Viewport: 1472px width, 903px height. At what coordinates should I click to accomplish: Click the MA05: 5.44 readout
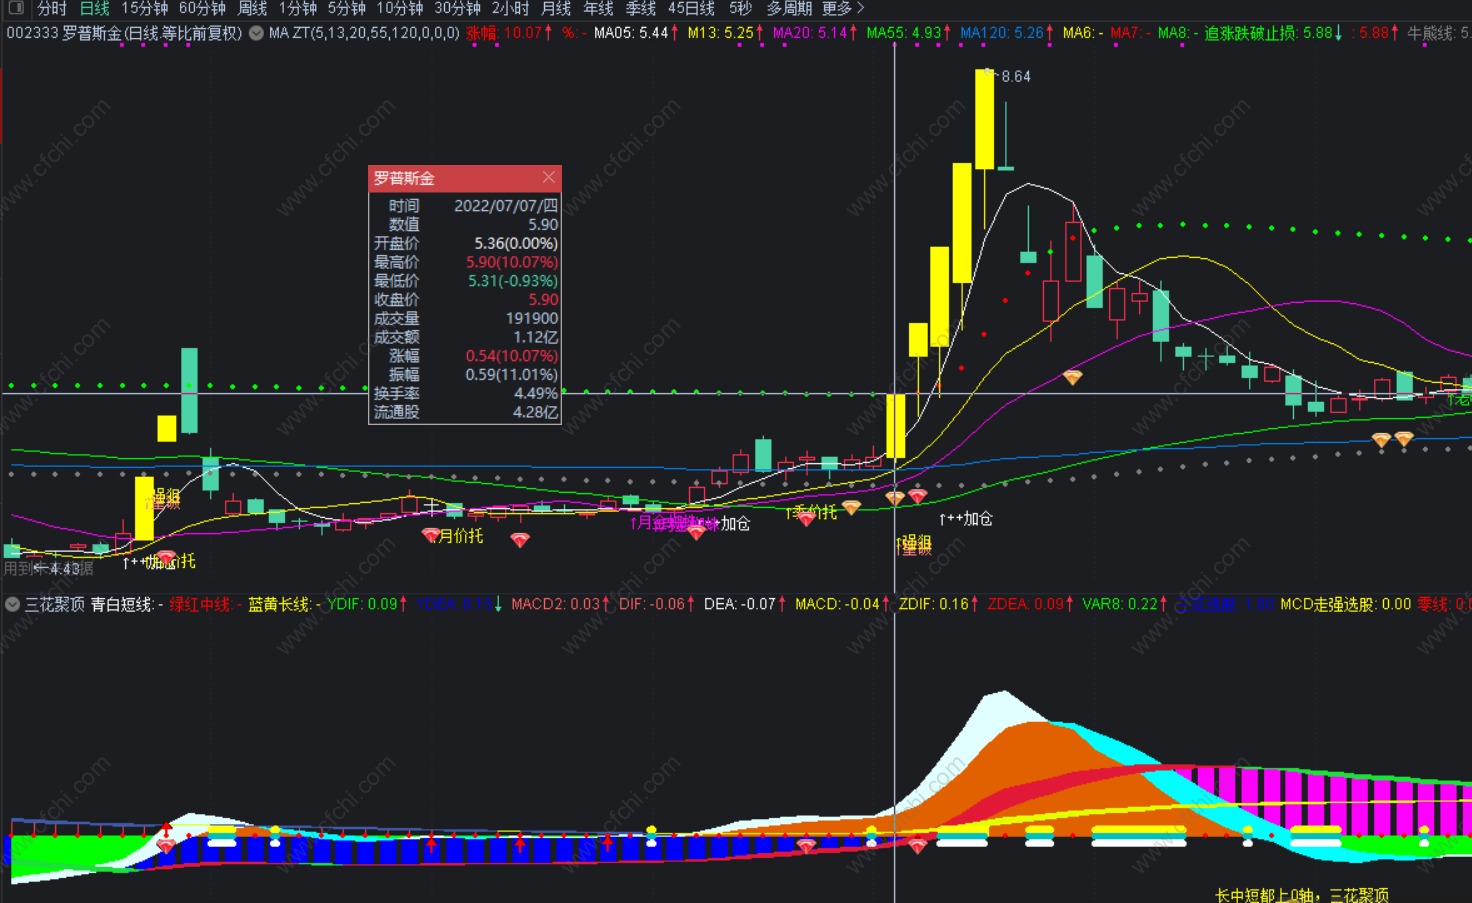pos(636,33)
